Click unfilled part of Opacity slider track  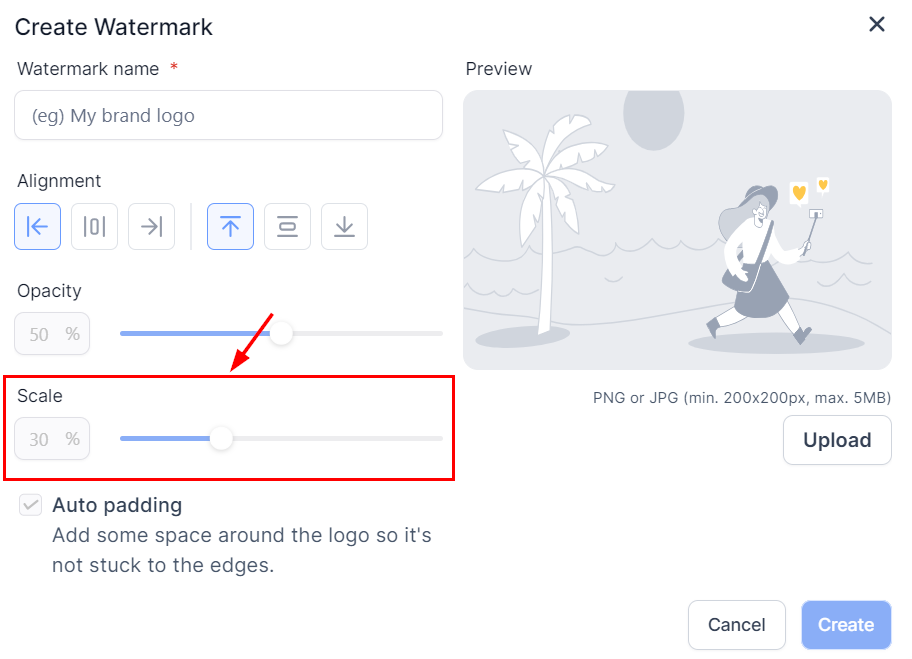pos(367,333)
